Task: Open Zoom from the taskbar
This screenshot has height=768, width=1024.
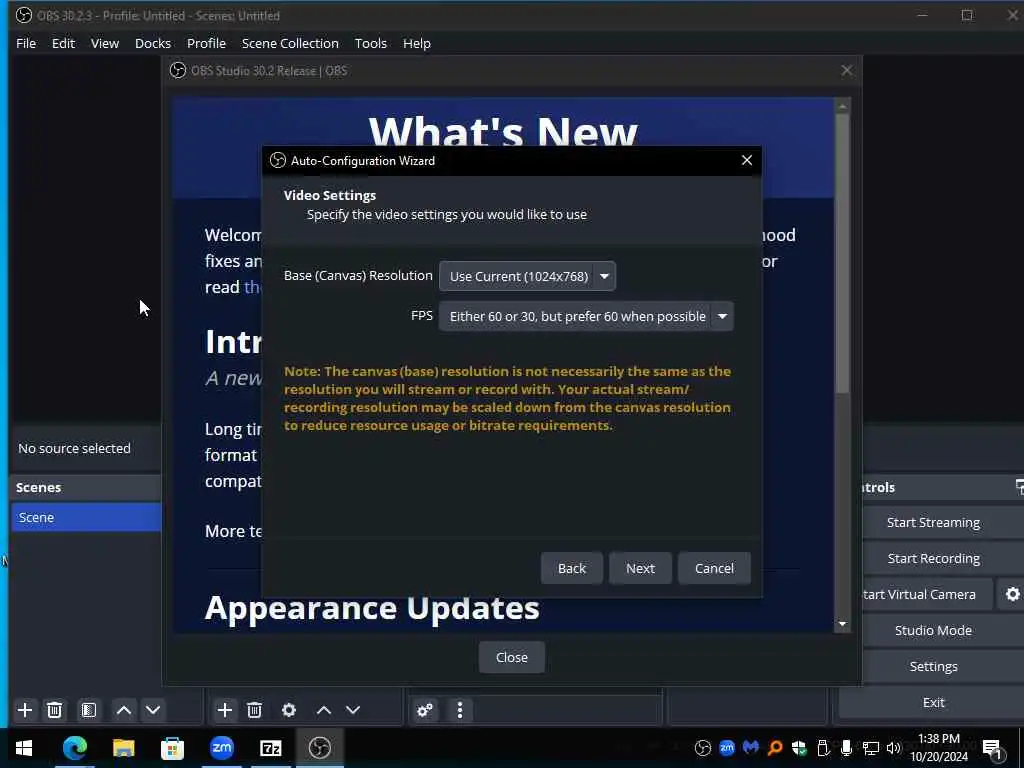Action: (221, 748)
